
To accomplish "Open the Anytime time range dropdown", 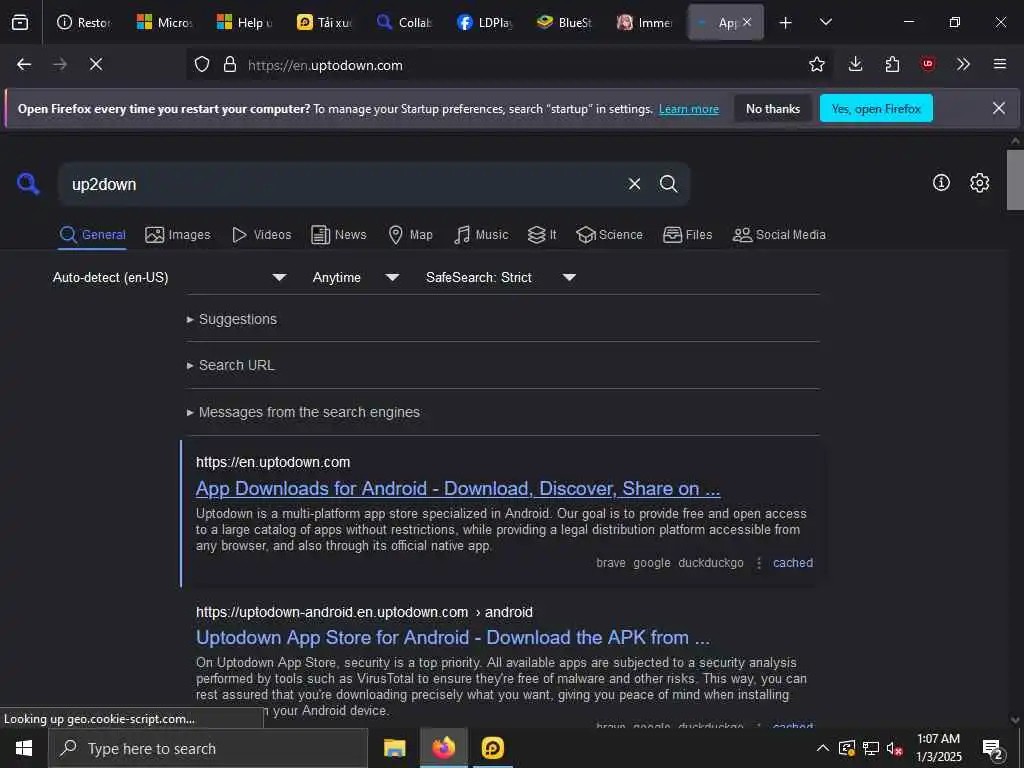I will (355, 278).
